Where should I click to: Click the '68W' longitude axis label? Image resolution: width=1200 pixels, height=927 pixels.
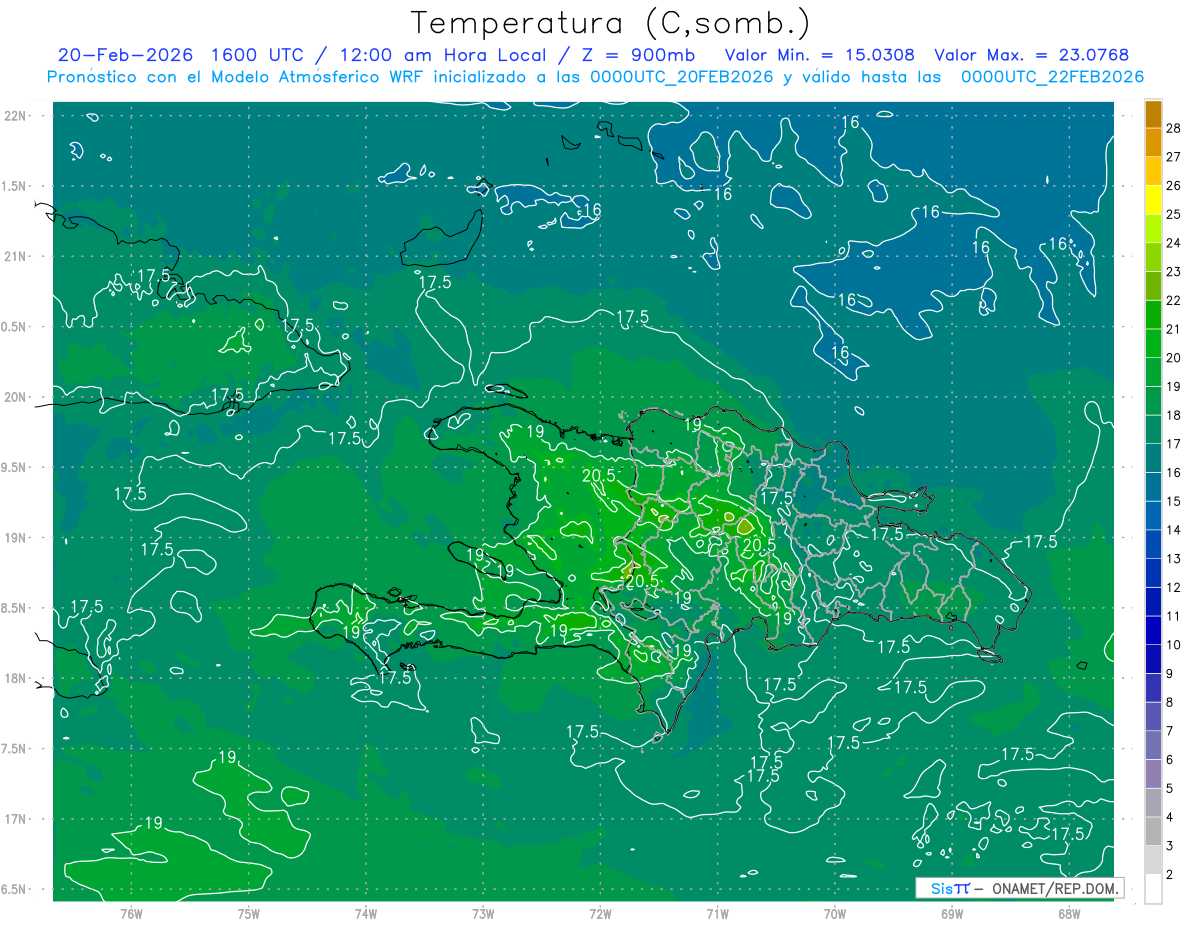(x=1068, y=913)
